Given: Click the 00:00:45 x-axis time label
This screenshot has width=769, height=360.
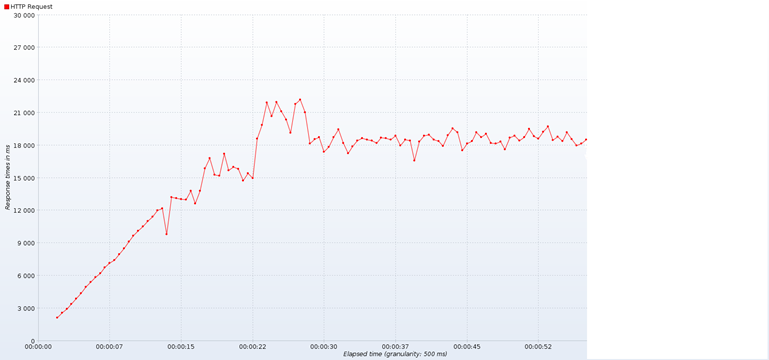Looking at the screenshot, I should coord(467,346).
